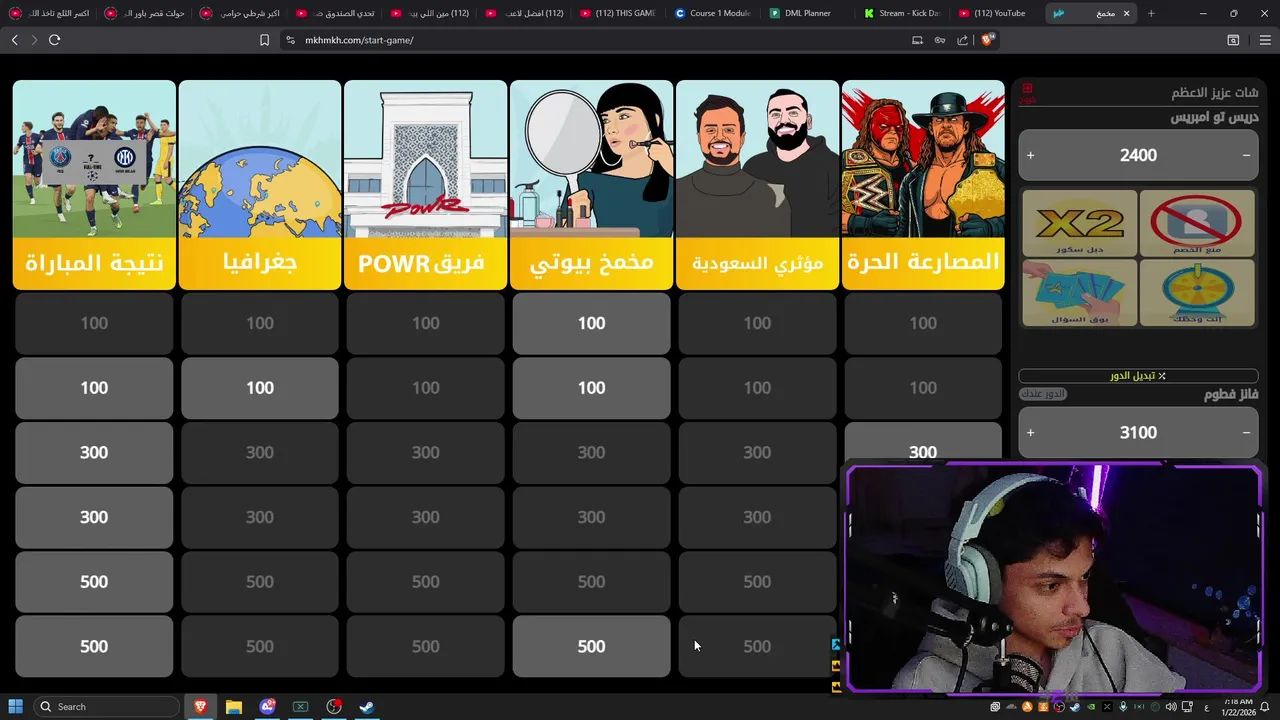Open a new browser tab
Screen dimensions: 1280x720
(x=1151, y=13)
